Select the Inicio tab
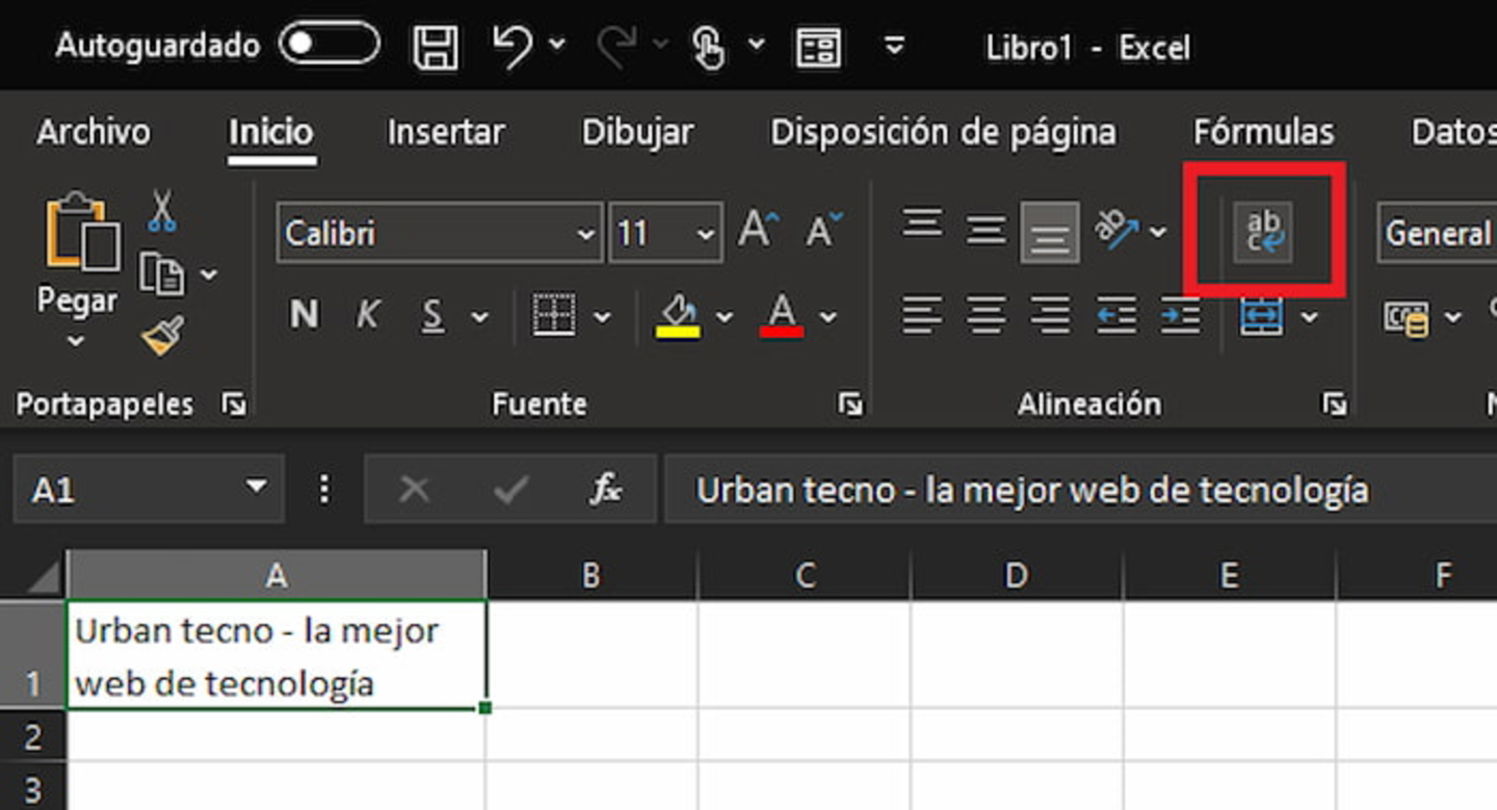 pyautogui.click(x=271, y=132)
